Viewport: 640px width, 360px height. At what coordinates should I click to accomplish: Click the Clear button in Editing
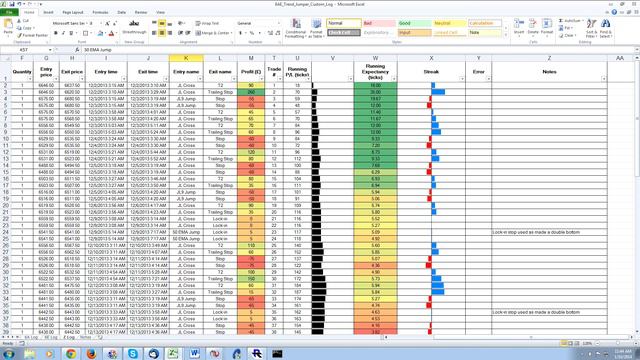[x=567, y=36]
